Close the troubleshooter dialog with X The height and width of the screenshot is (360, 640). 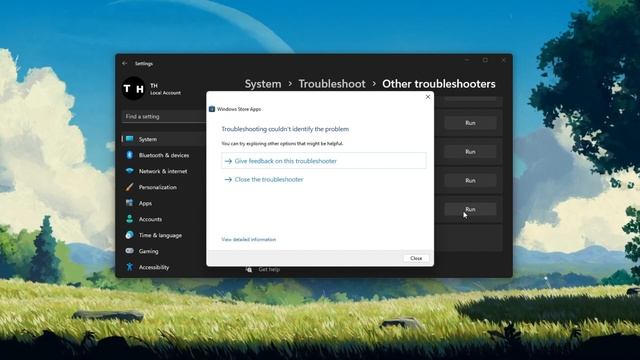point(428,97)
